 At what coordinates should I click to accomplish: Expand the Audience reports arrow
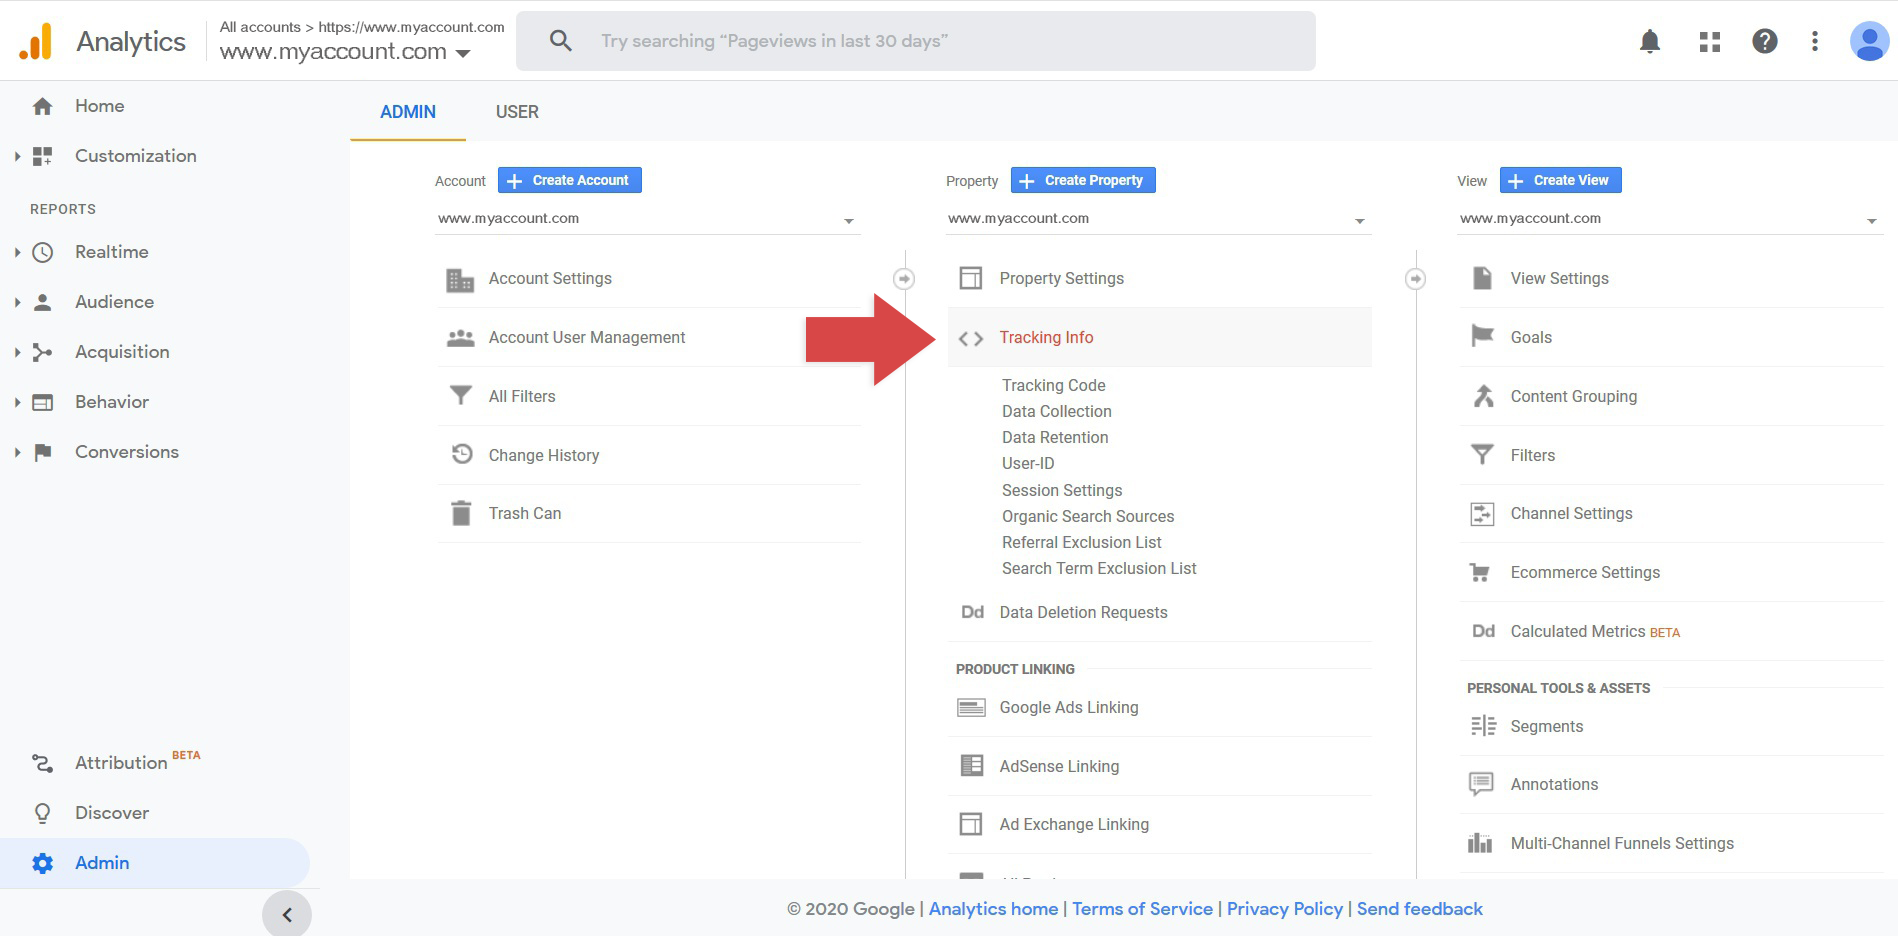[x=17, y=302]
